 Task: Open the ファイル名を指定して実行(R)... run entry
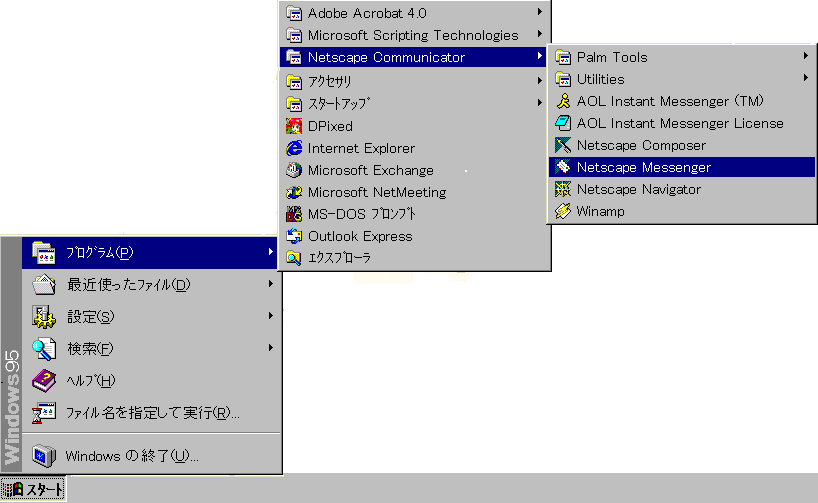pos(151,413)
